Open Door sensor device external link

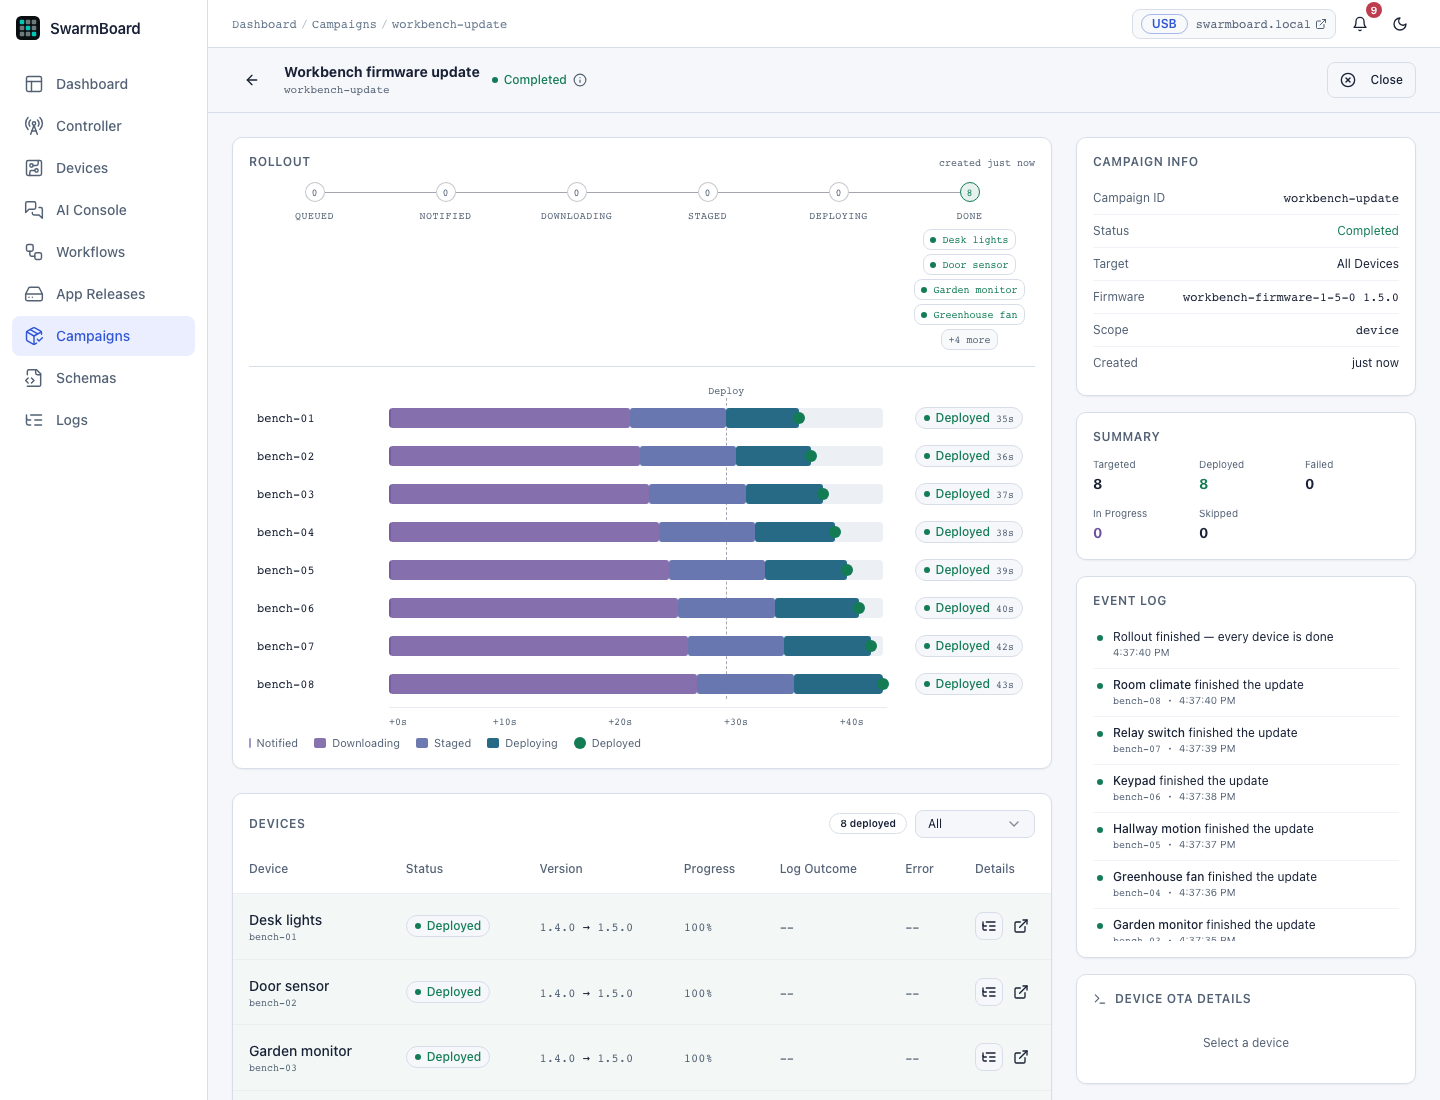1021,992
